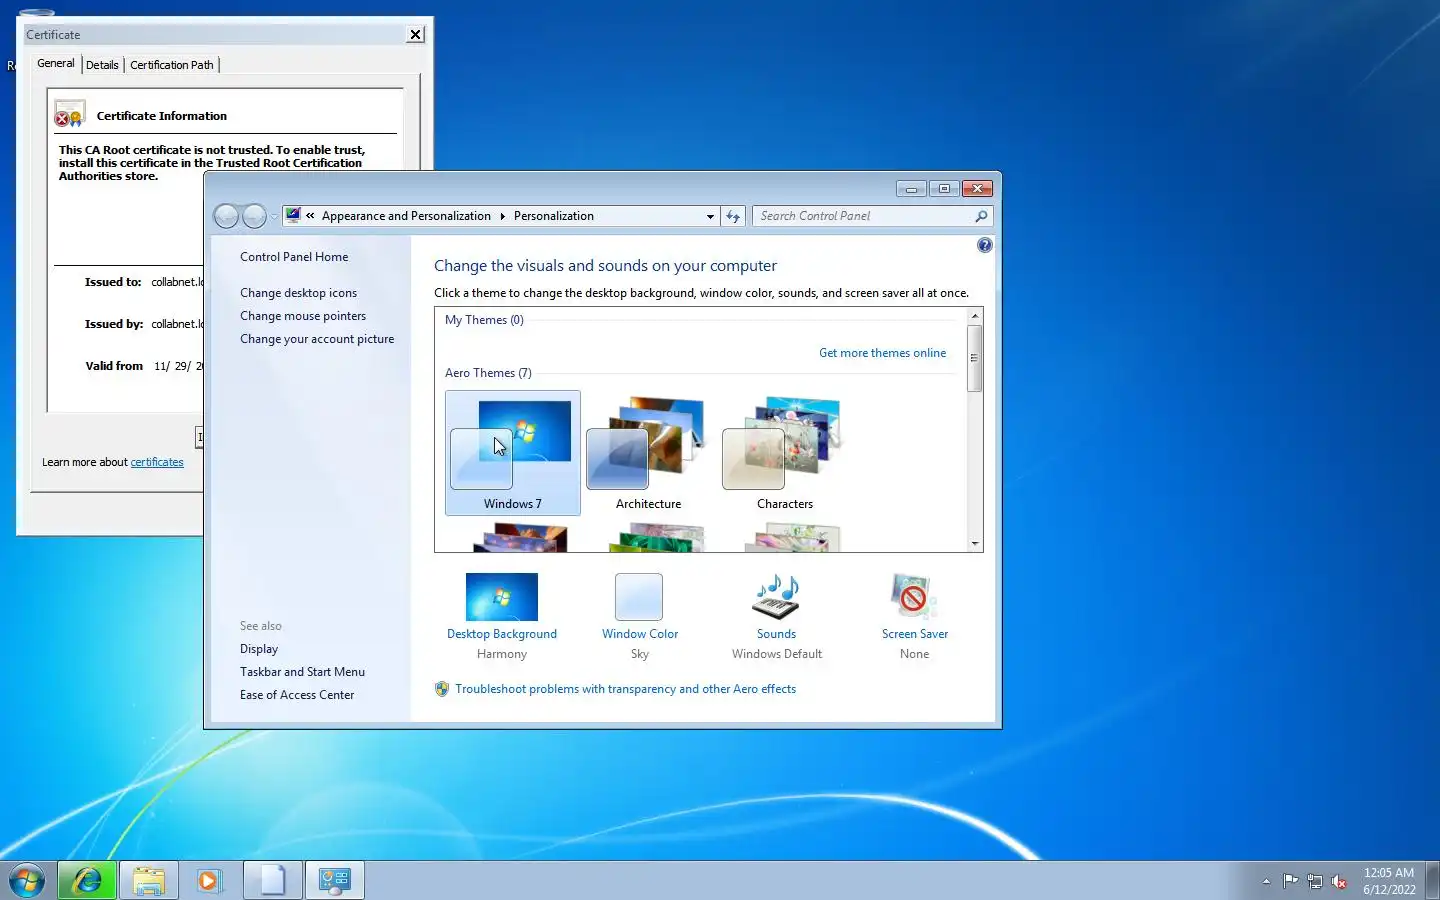
Task: Click the Screen Saver link text
Action: tap(915, 634)
